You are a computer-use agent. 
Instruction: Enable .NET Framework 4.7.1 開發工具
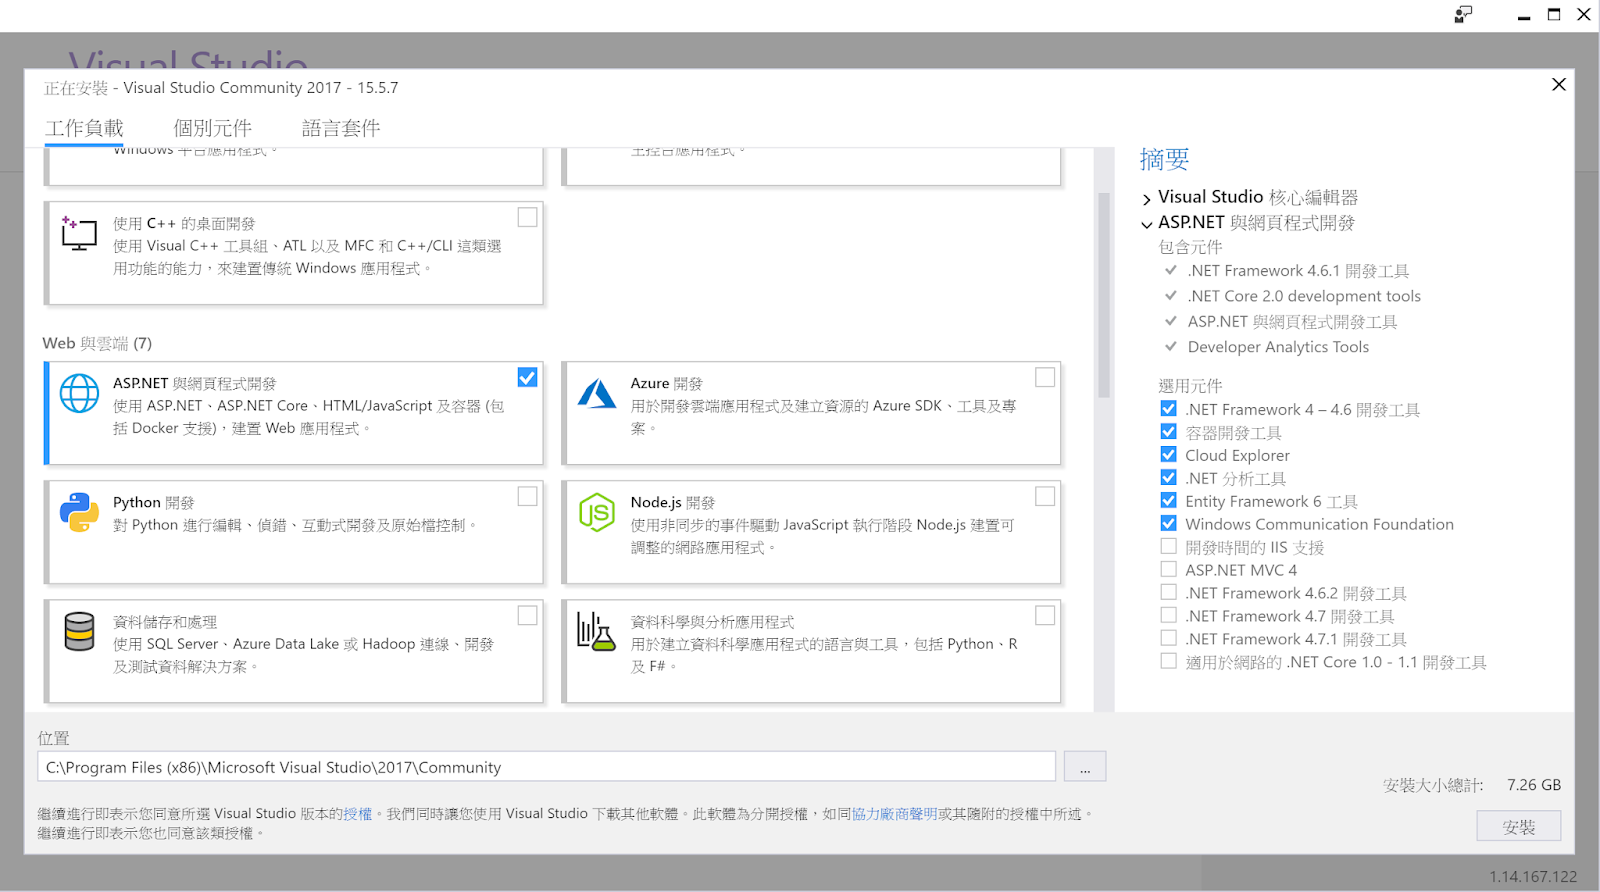[1168, 638]
